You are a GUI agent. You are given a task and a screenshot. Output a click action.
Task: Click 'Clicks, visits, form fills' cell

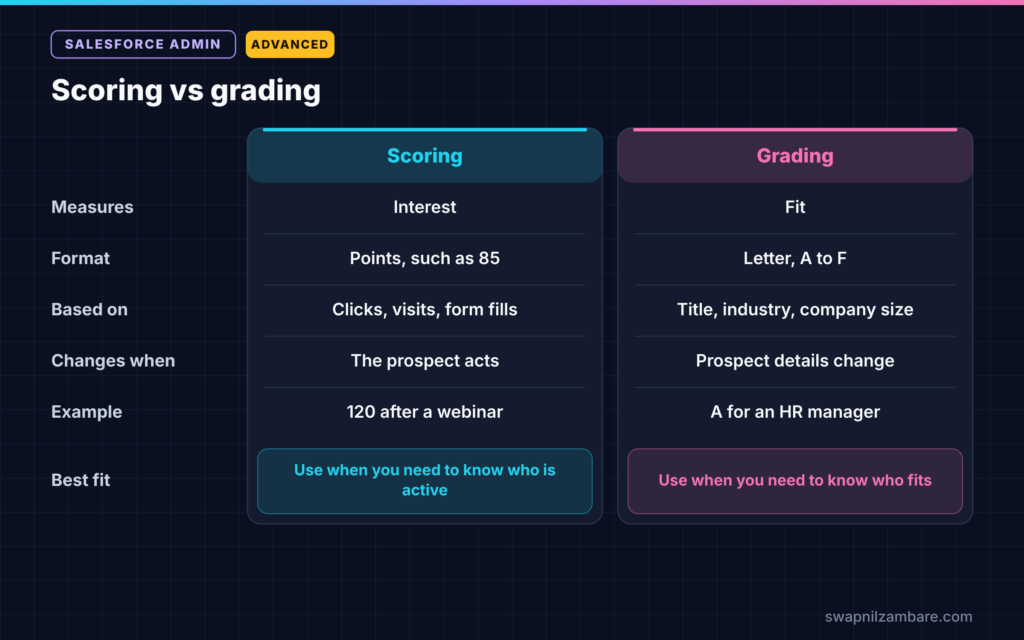(424, 310)
